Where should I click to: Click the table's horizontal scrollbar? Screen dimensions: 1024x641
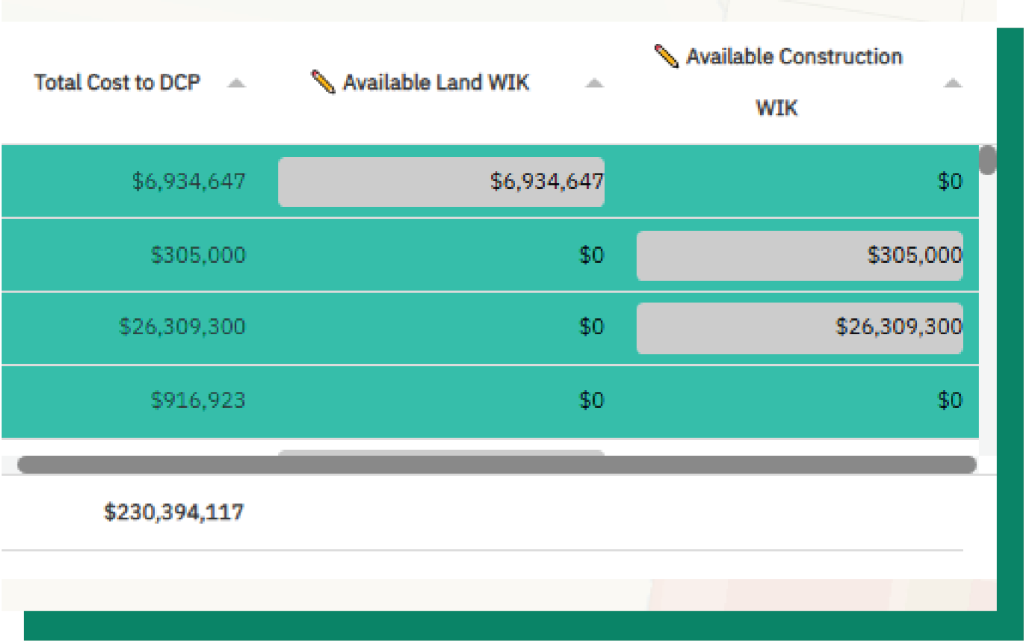pos(496,465)
